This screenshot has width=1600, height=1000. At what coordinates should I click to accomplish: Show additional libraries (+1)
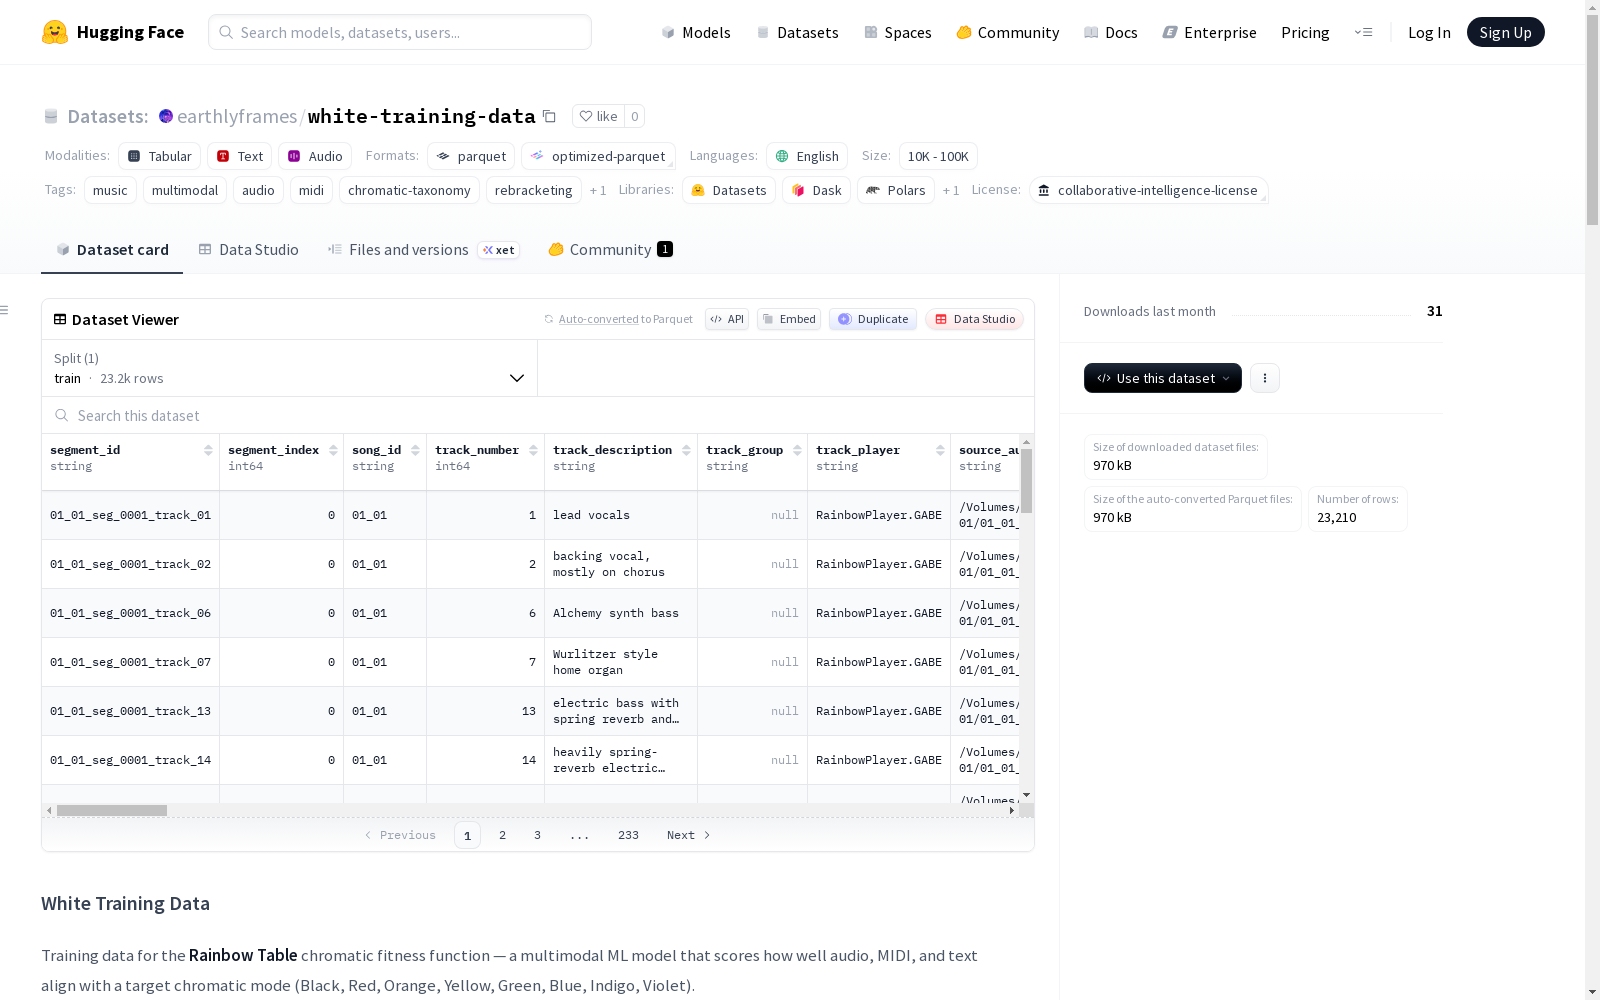coord(951,190)
